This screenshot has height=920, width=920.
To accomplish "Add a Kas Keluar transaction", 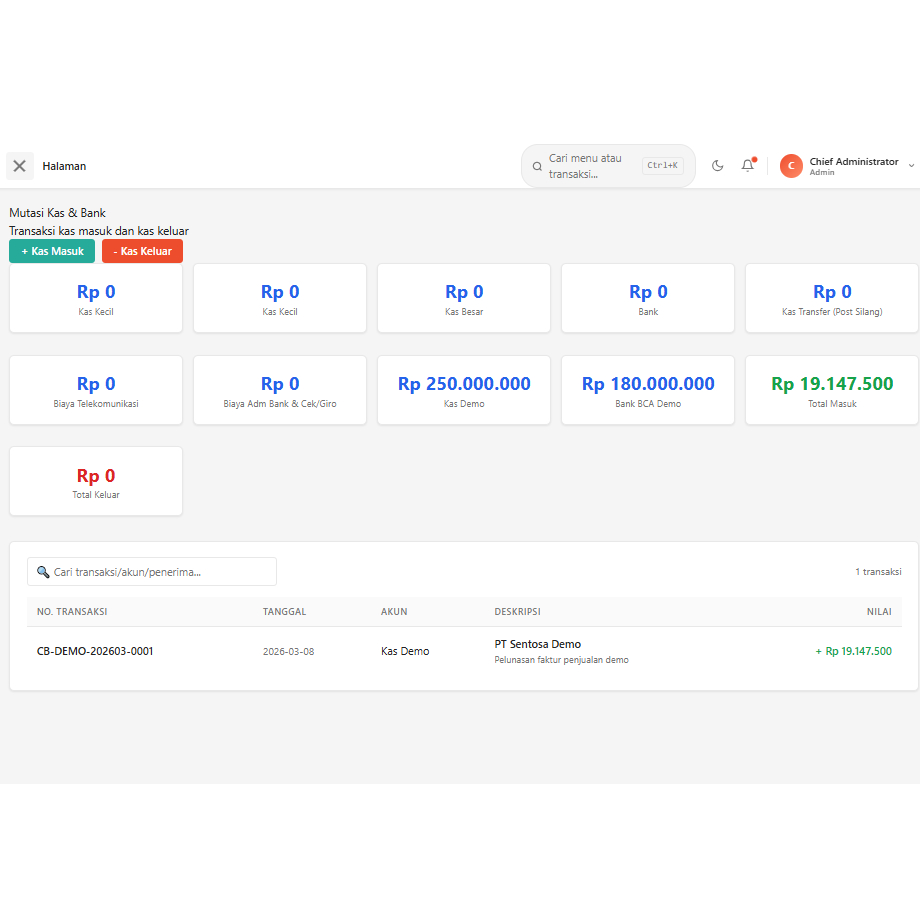I will pos(143,251).
